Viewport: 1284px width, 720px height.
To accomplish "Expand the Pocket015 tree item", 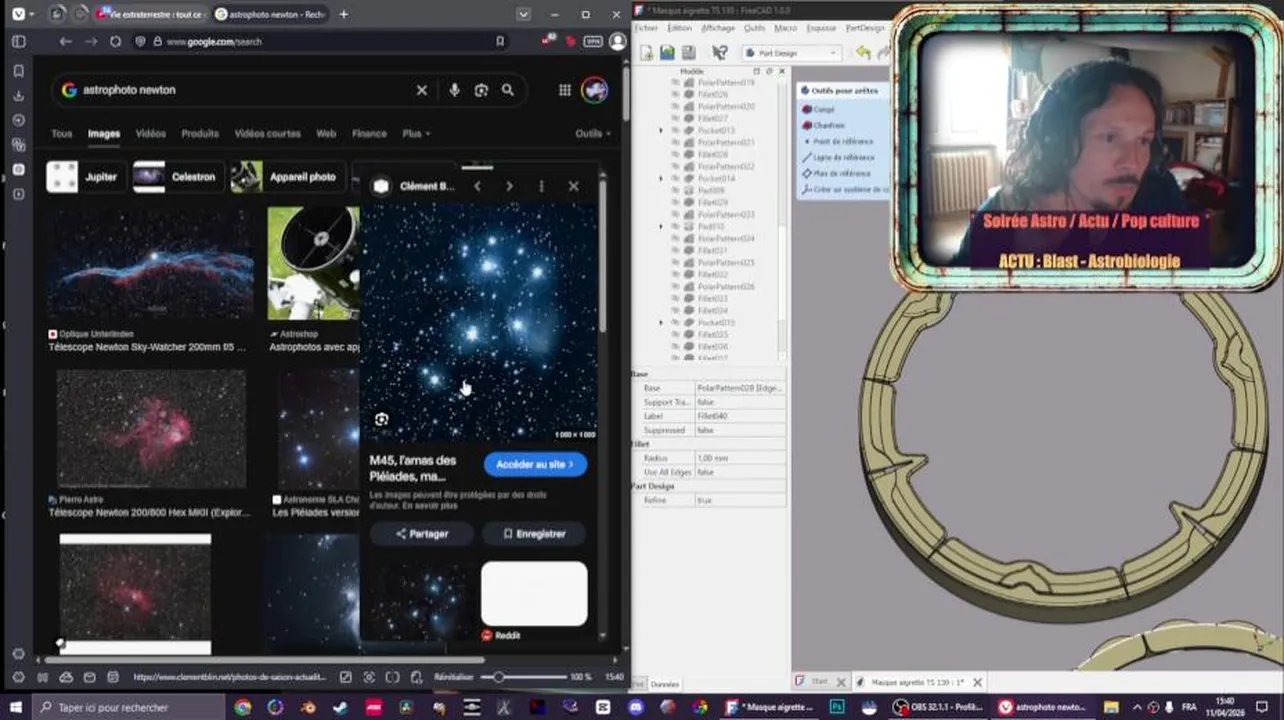I will point(660,322).
